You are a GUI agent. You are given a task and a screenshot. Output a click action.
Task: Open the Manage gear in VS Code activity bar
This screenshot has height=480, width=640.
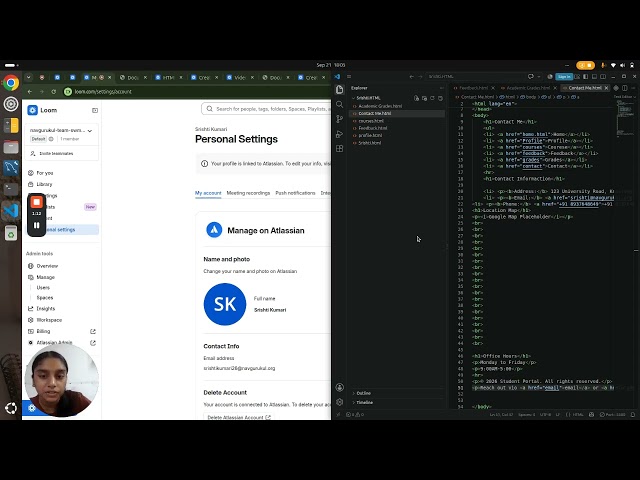click(x=340, y=402)
